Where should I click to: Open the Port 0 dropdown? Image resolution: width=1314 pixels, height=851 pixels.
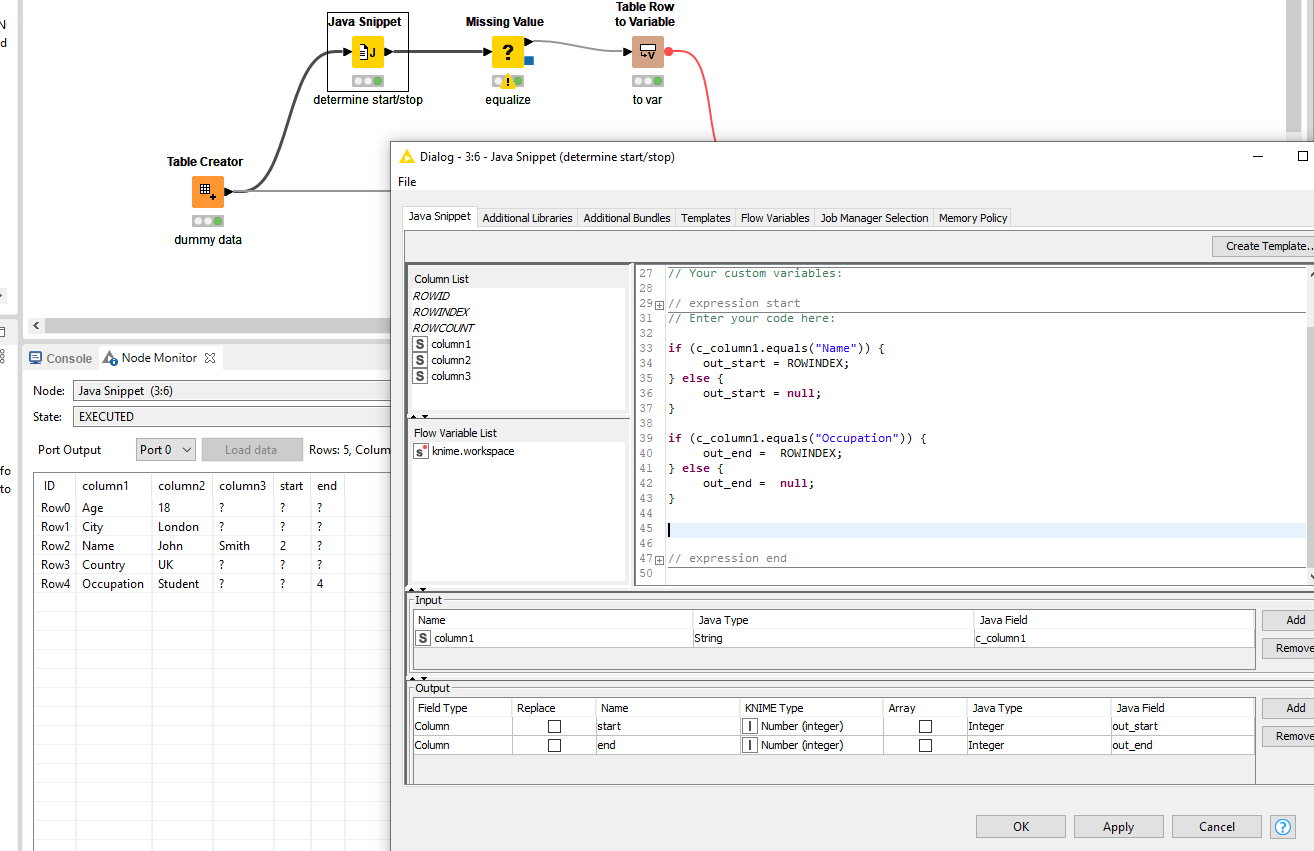[165, 449]
